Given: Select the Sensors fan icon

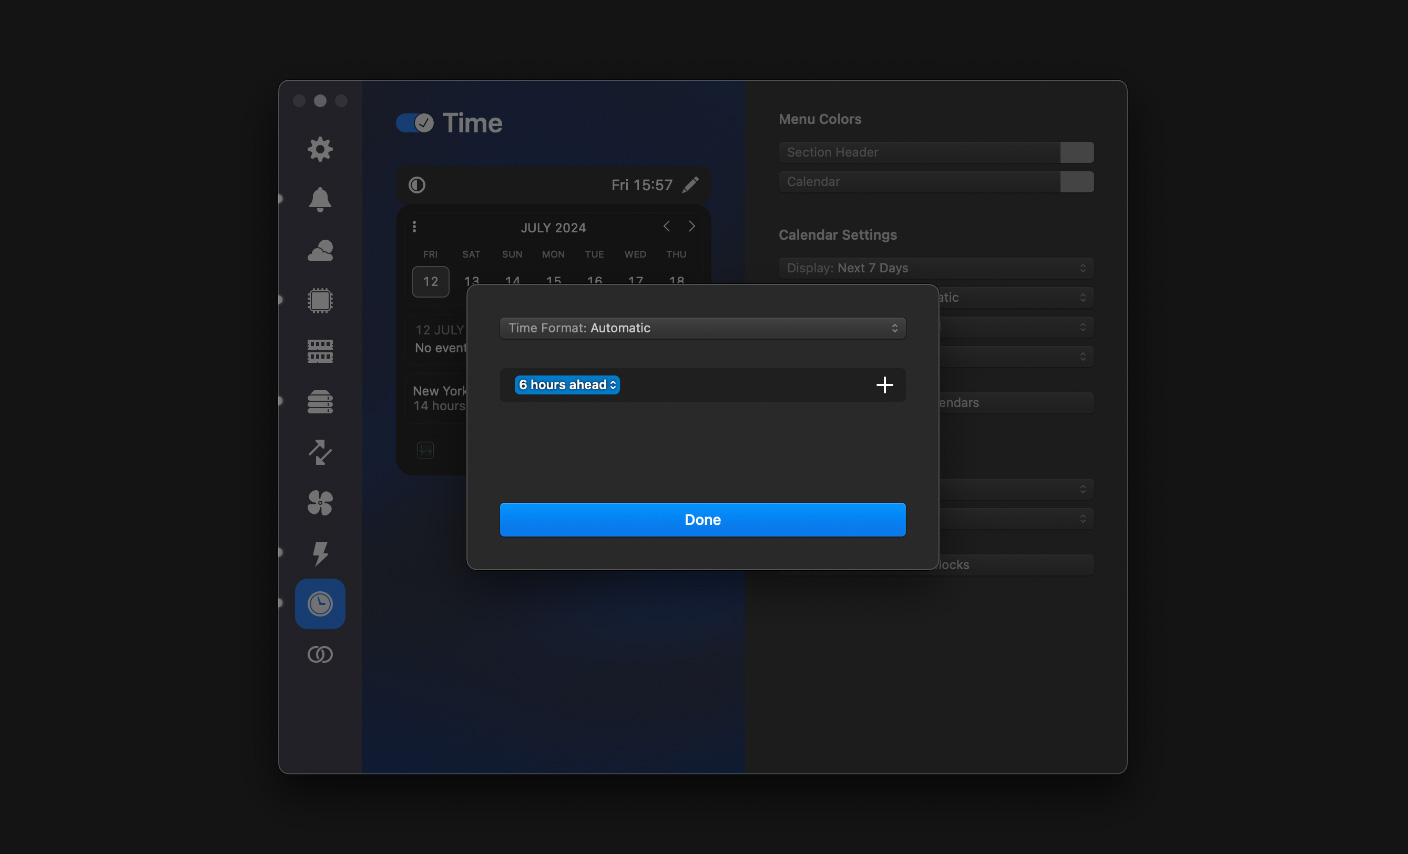Looking at the screenshot, I should [x=320, y=503].
